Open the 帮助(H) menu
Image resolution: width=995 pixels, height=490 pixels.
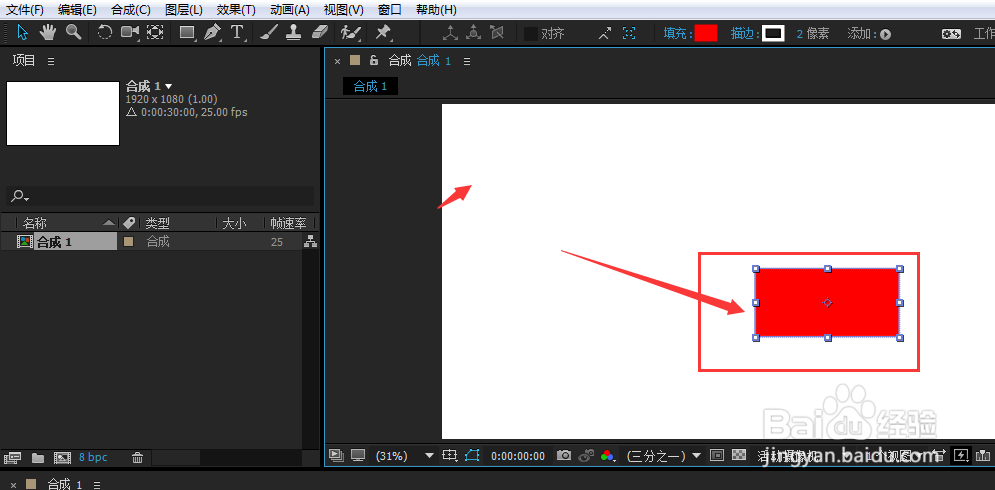tap(436, 10)
